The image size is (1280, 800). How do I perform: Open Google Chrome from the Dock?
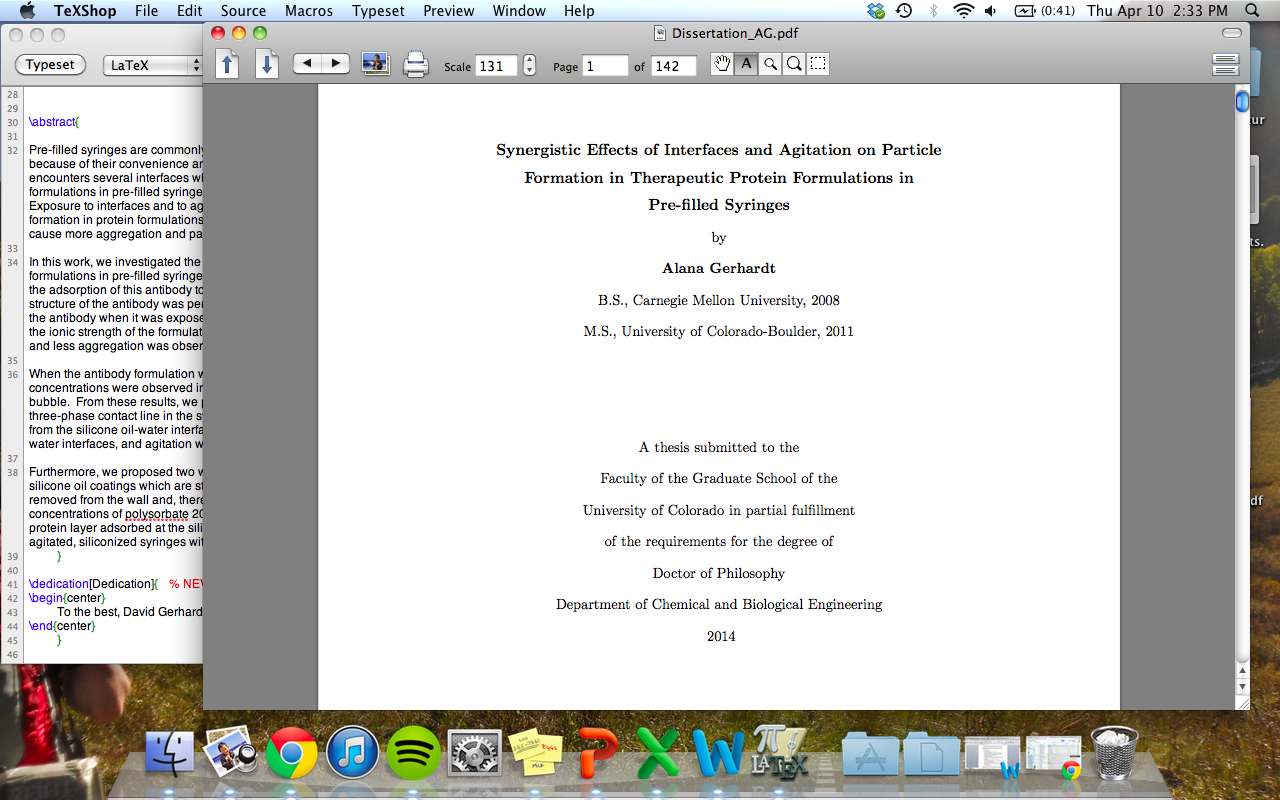point(292,753)
